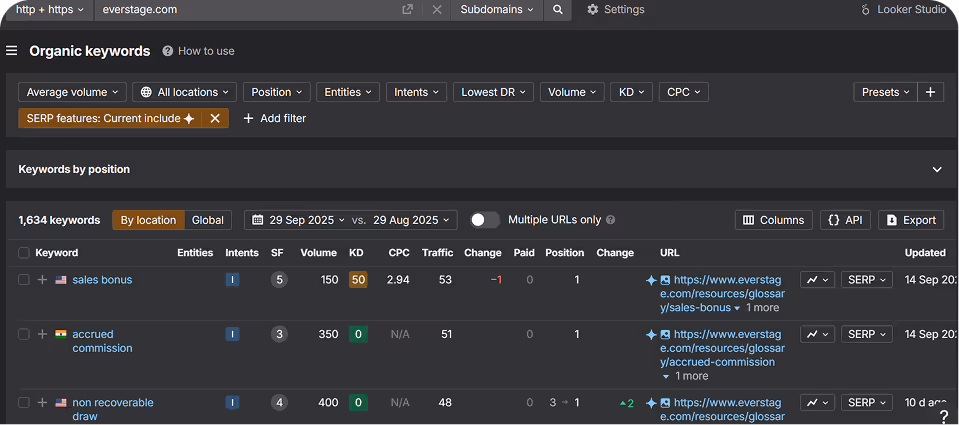Click the SF count 3 badge for accrued commission
959x425 pixels.
[x=280, y=334]
